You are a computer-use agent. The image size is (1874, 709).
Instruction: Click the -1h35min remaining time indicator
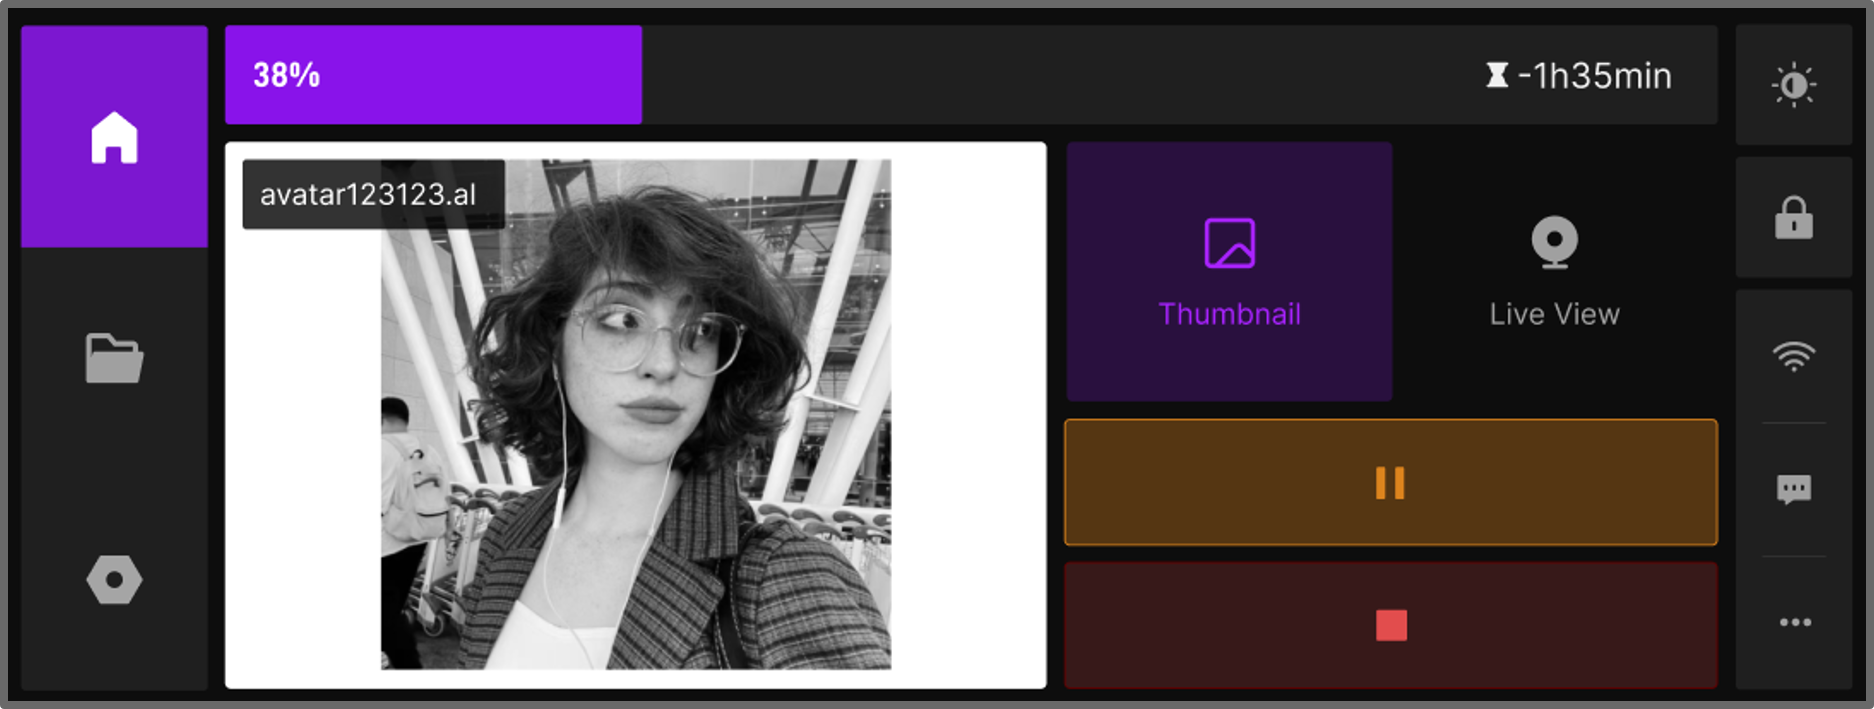point(1594,76)
